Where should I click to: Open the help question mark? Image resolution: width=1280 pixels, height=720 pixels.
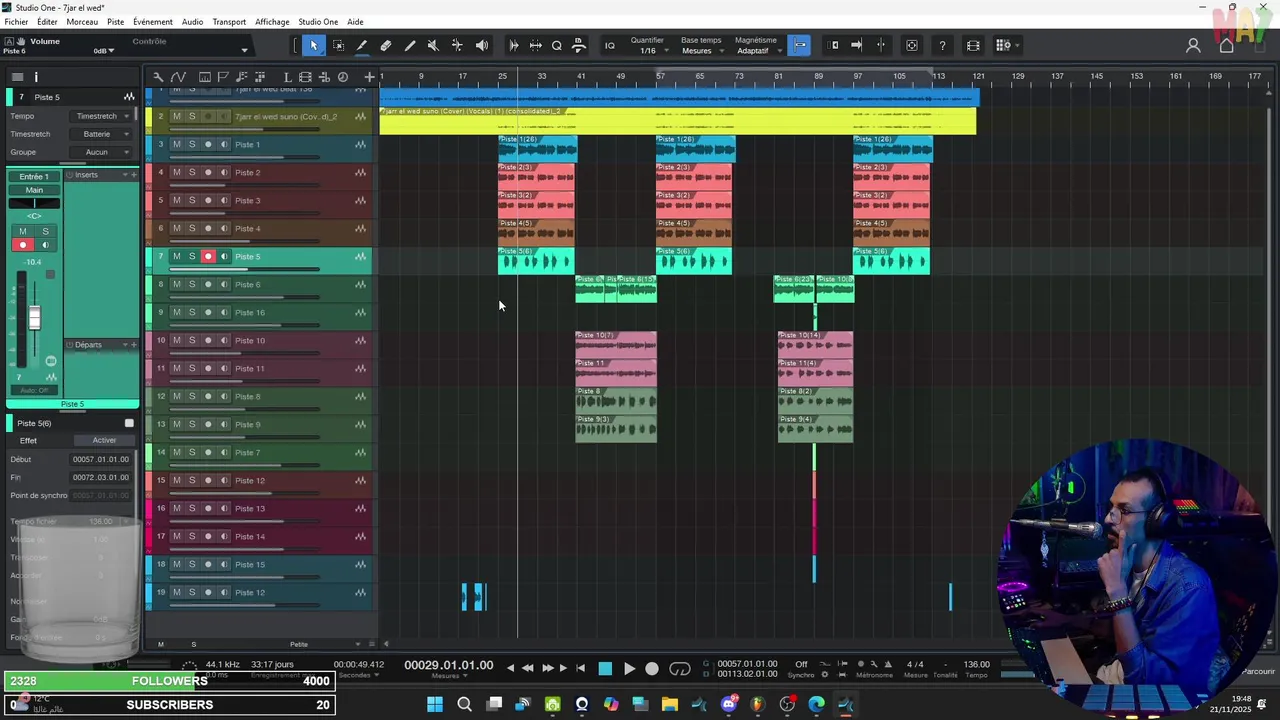click(x=942, y=45)
